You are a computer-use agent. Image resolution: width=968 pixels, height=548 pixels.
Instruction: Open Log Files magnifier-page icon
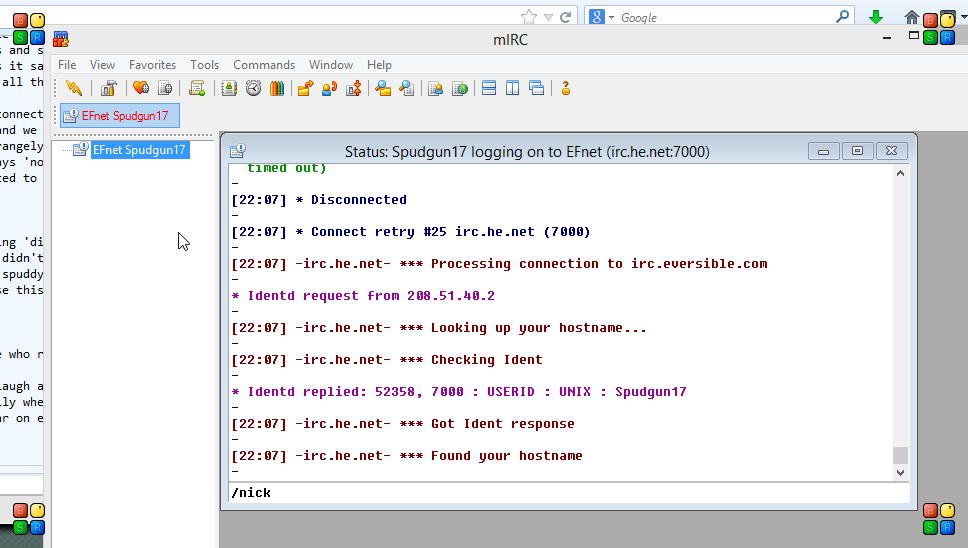tap(407, 88)
